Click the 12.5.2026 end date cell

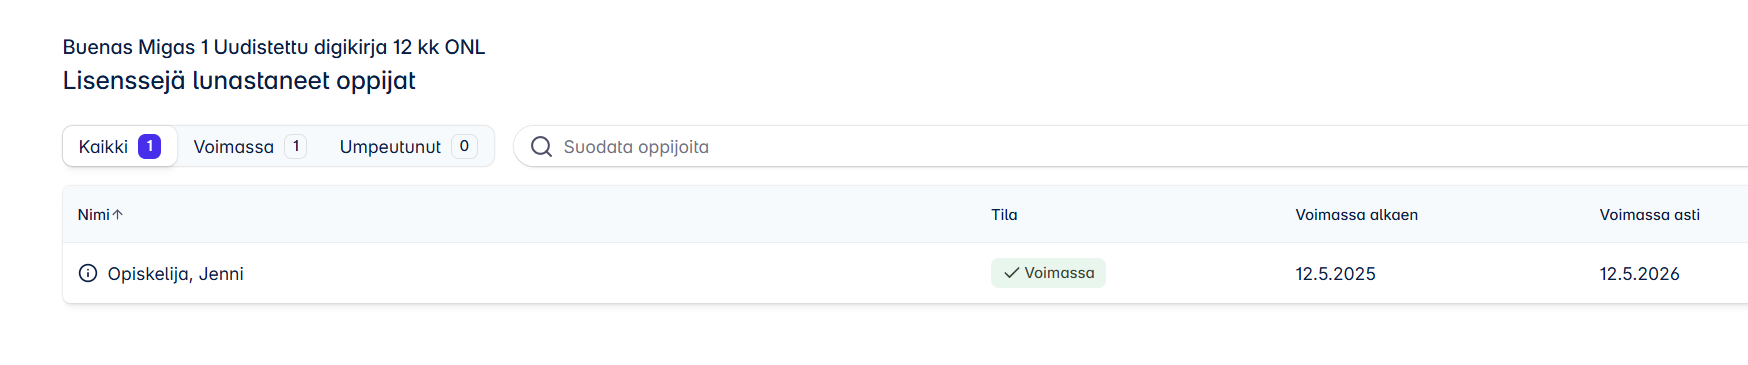point(1639,274)
